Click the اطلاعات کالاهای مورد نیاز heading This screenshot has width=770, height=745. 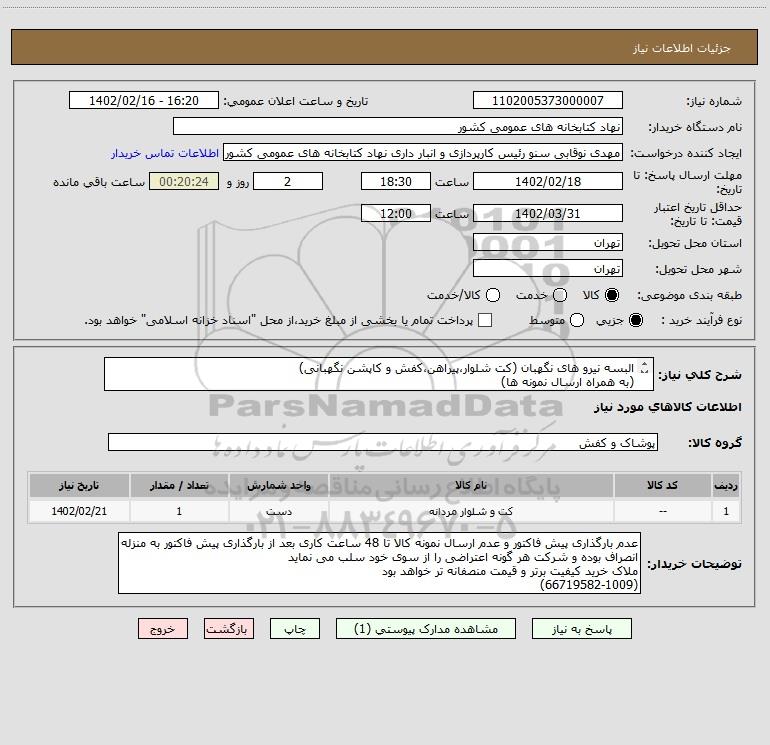pos(667,407)
